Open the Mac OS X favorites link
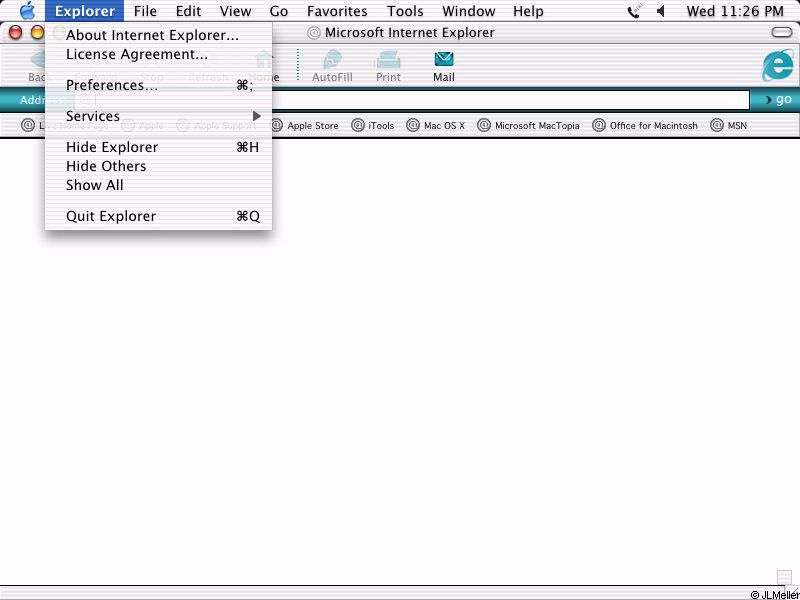 coord(436,126)
